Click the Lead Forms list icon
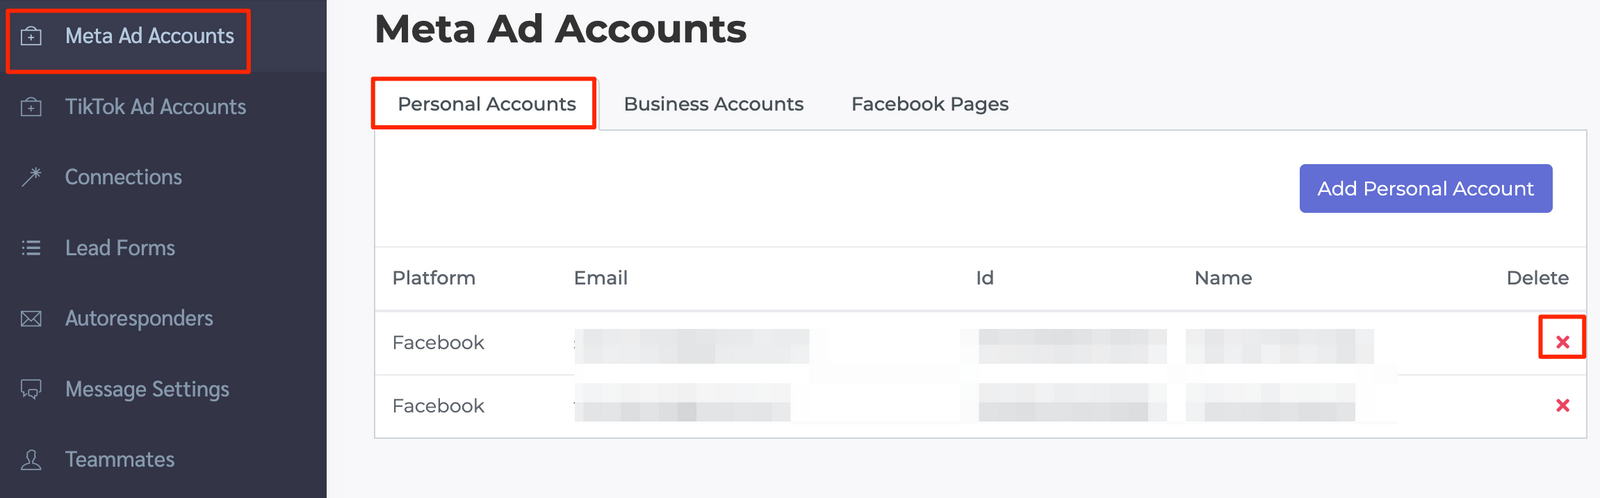Screen dimensions: 1600x498 32,248
